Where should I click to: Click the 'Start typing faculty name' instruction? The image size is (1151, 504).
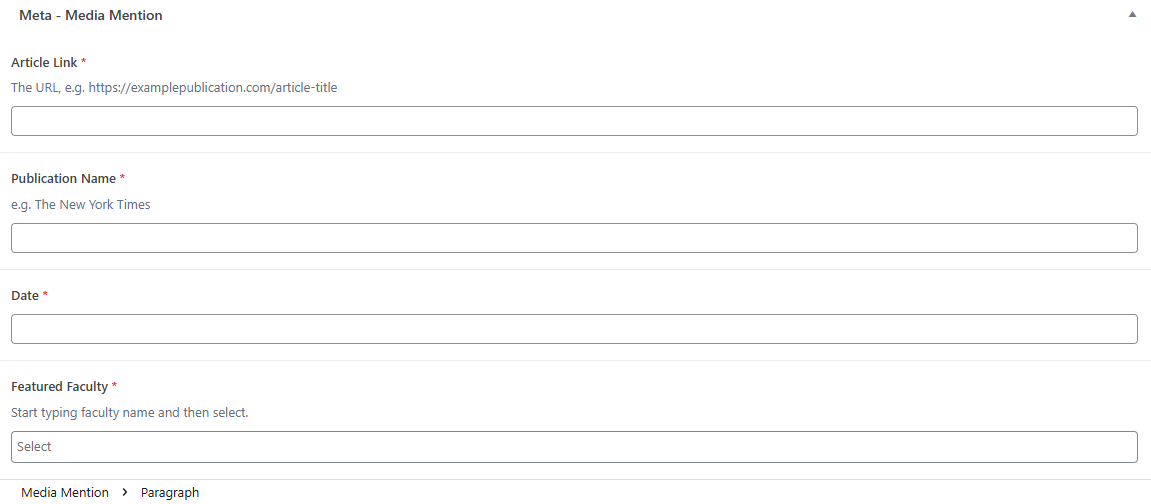tap(129, 412)
